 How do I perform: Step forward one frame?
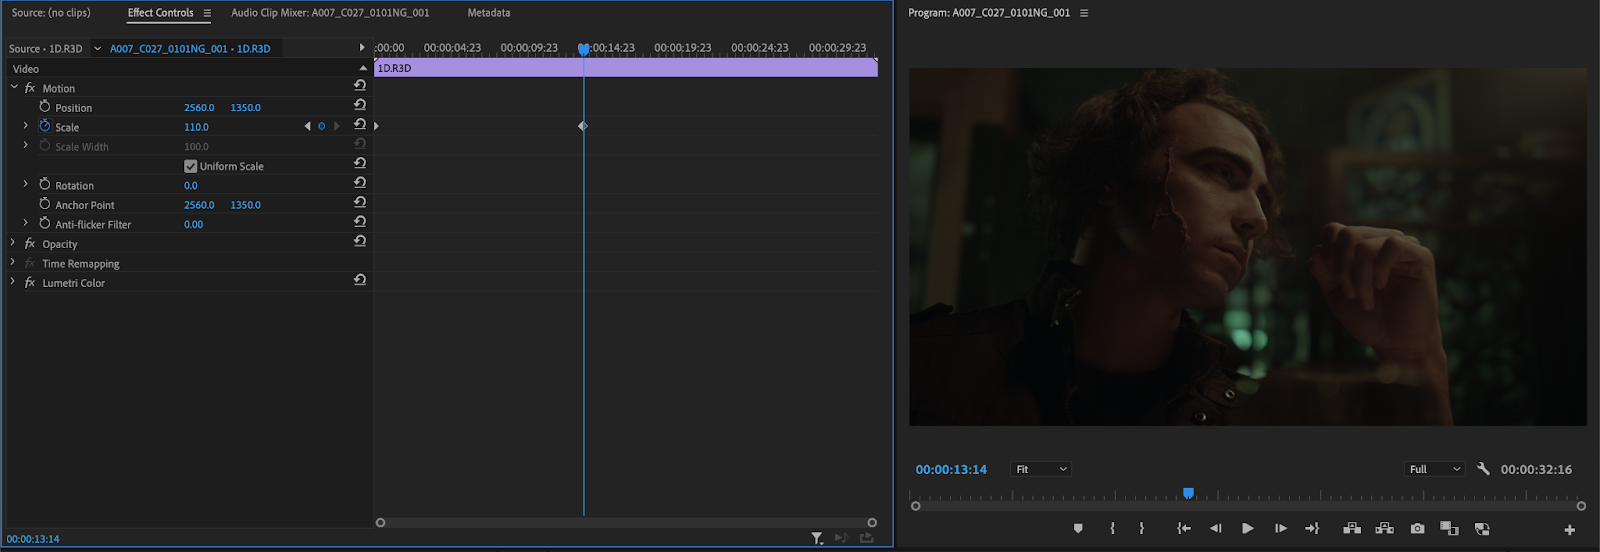pyautogui.click(x=1280, y=529)
